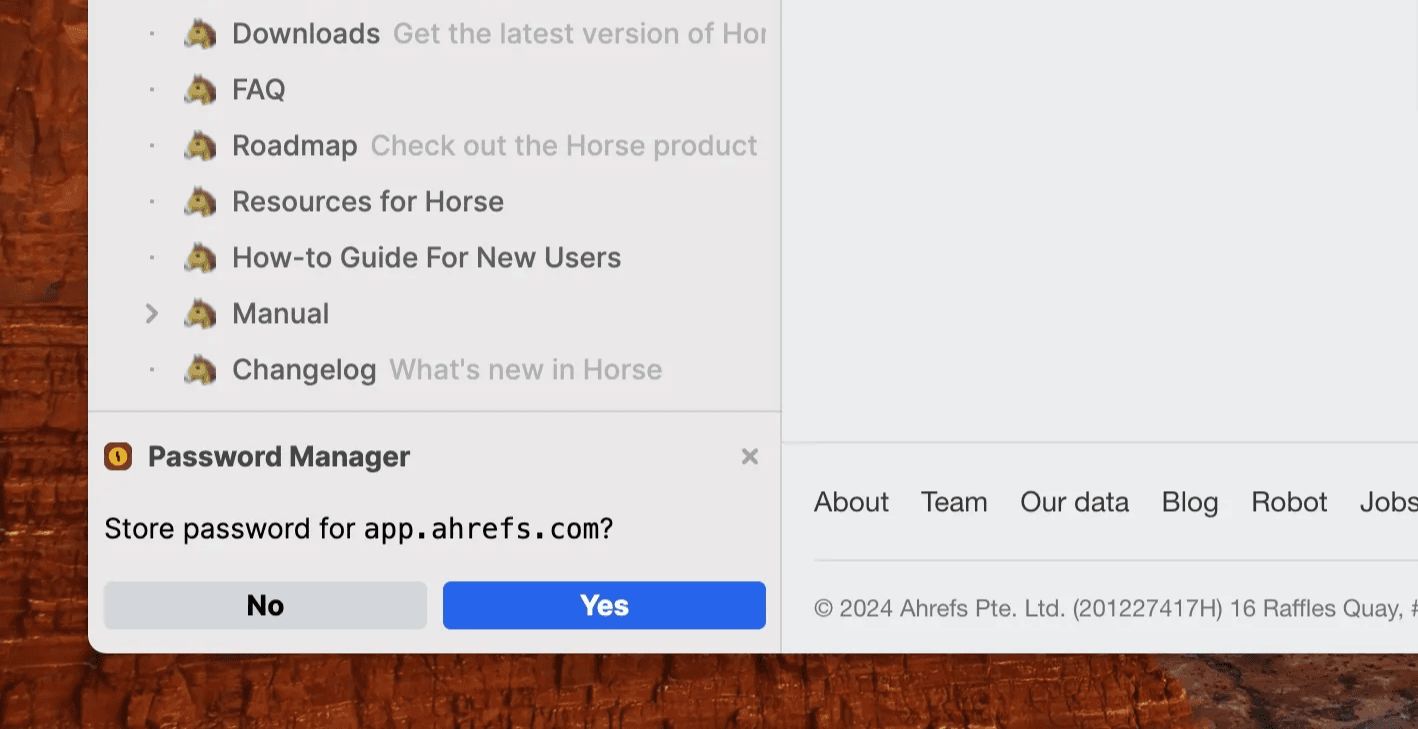This screenshot has height=729, width=1418.
Task: Expand the Manual section
Action: click(x=152, y=313)
